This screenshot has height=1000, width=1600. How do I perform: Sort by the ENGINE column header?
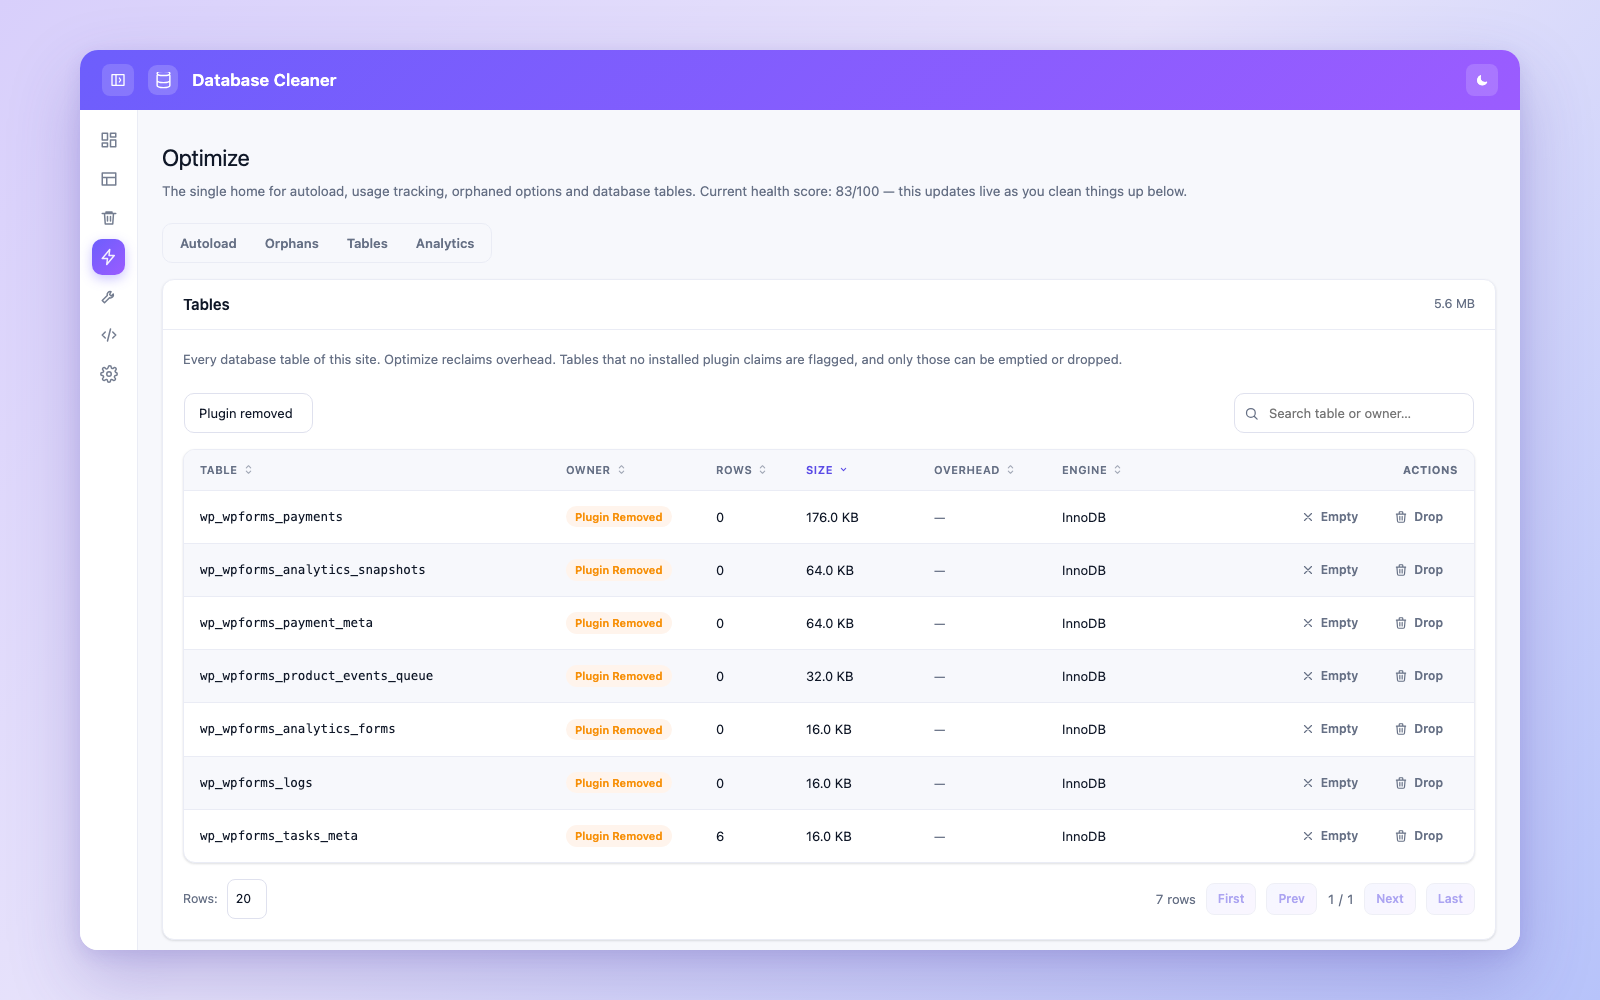(x=1092, y=470)
